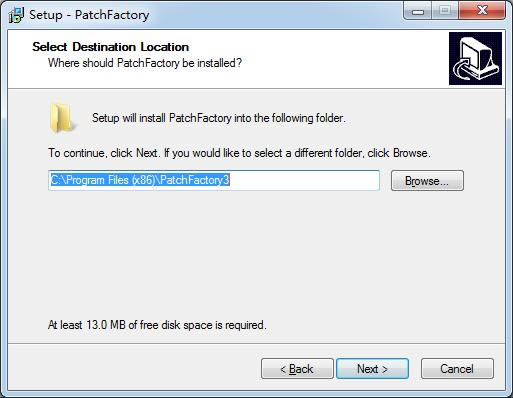Viewport: 513px width, 398px height.
Task: Close the PatchFactory Setup window
Action: [x=482, y=11]
